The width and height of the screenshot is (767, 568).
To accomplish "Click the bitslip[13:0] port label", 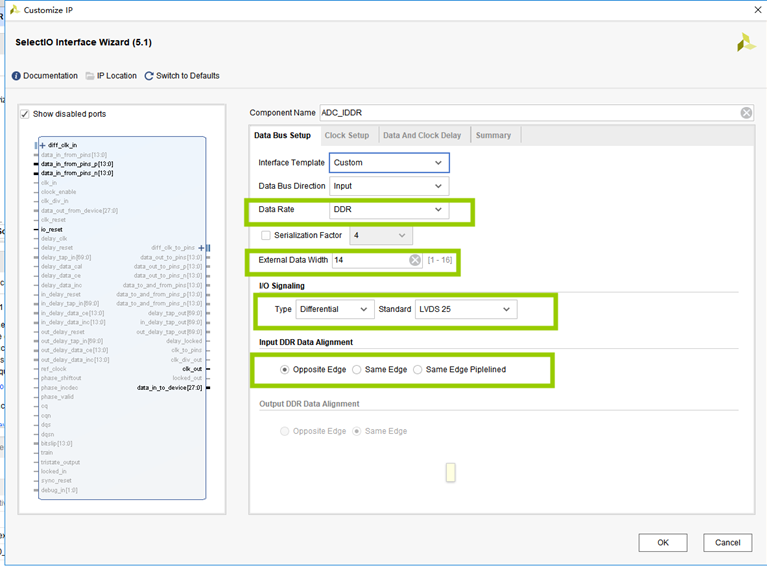I will tap(56, 444).
